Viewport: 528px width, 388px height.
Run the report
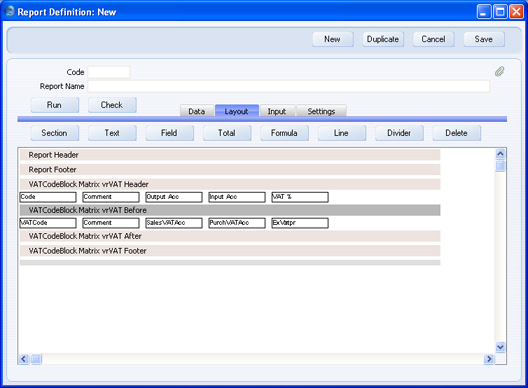click(x=55, y=105)
